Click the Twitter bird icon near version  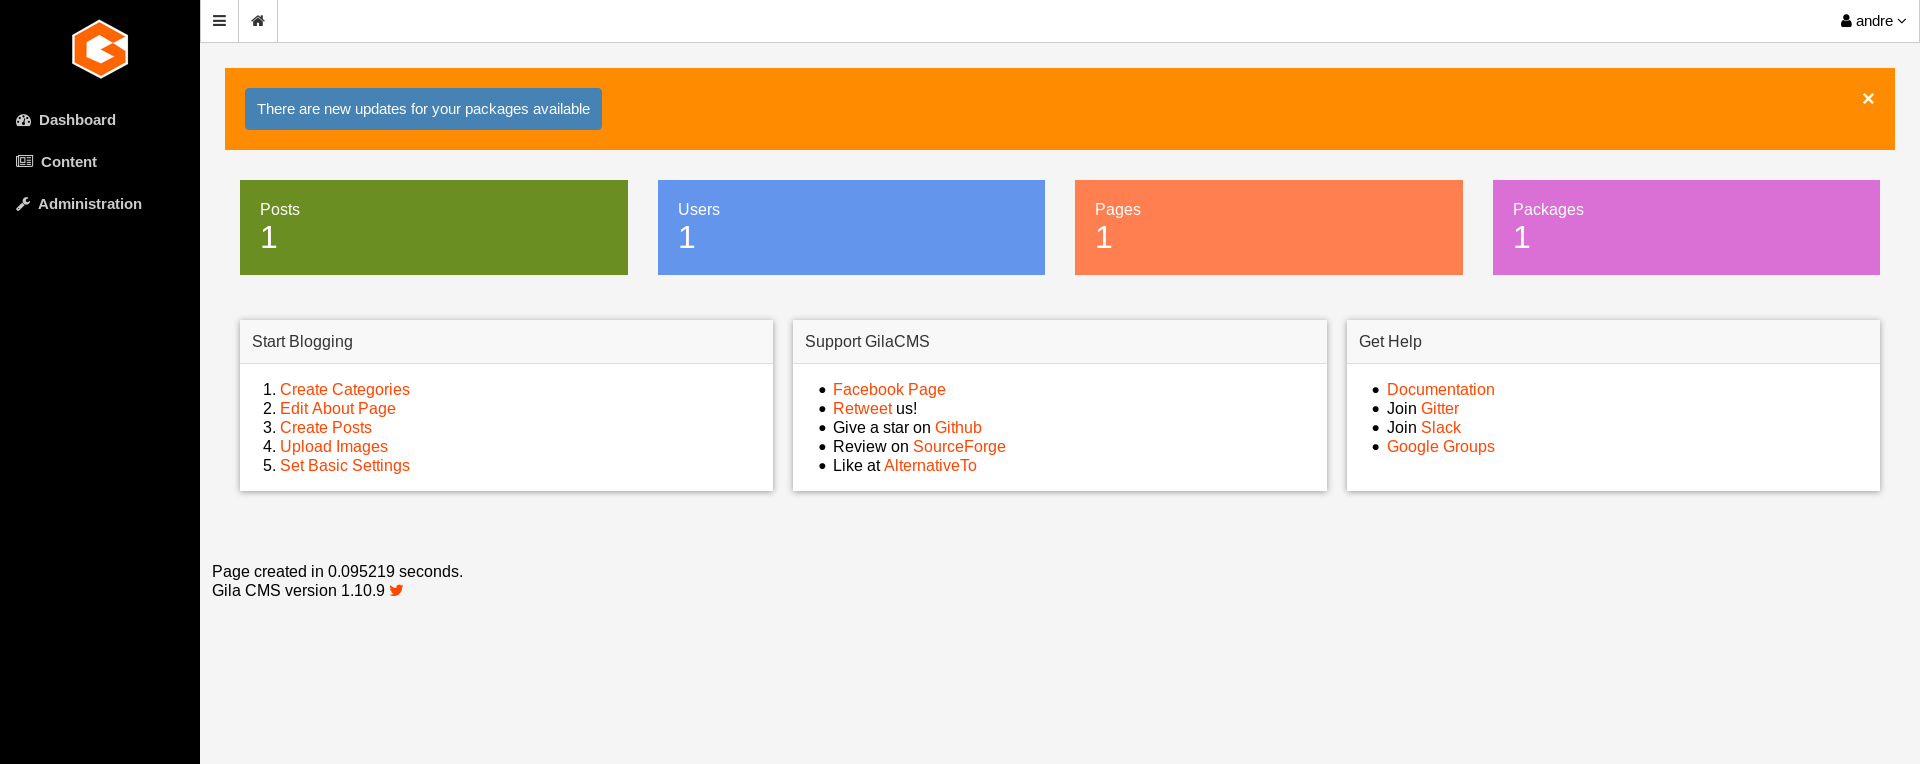(397, 590)
